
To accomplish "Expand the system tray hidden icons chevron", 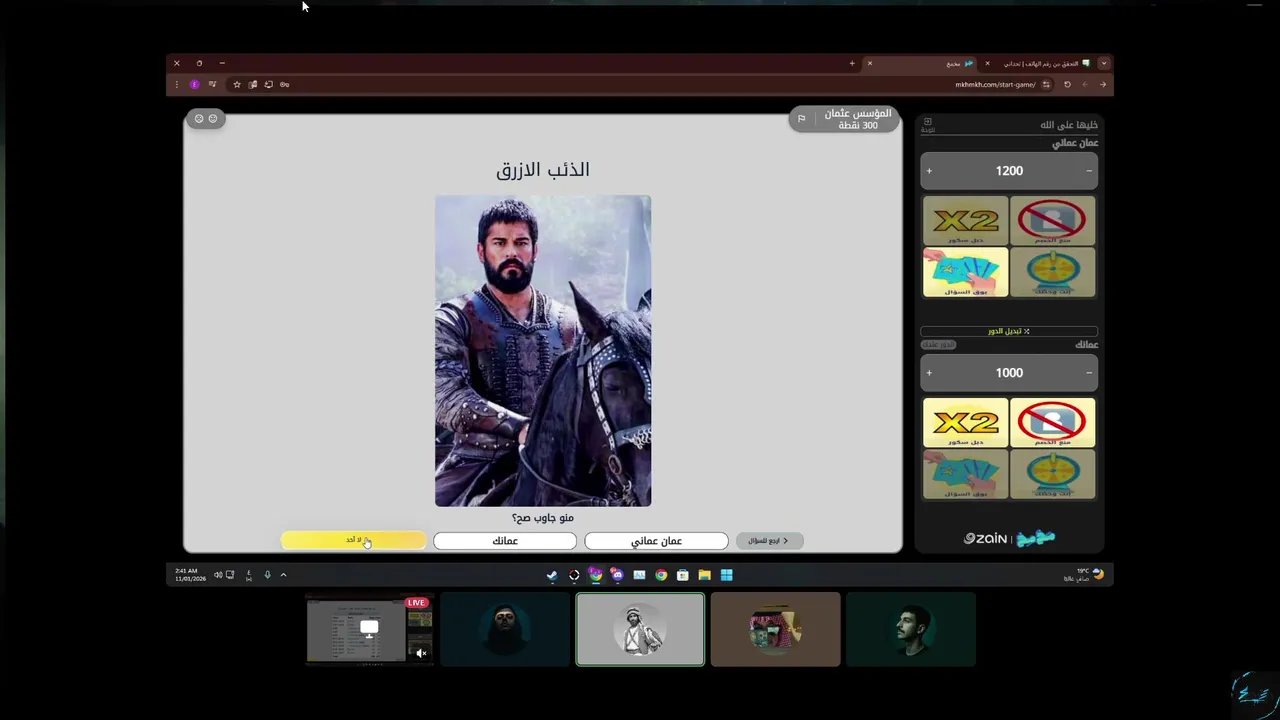I will pyautogui.click(x=283, y=575).
